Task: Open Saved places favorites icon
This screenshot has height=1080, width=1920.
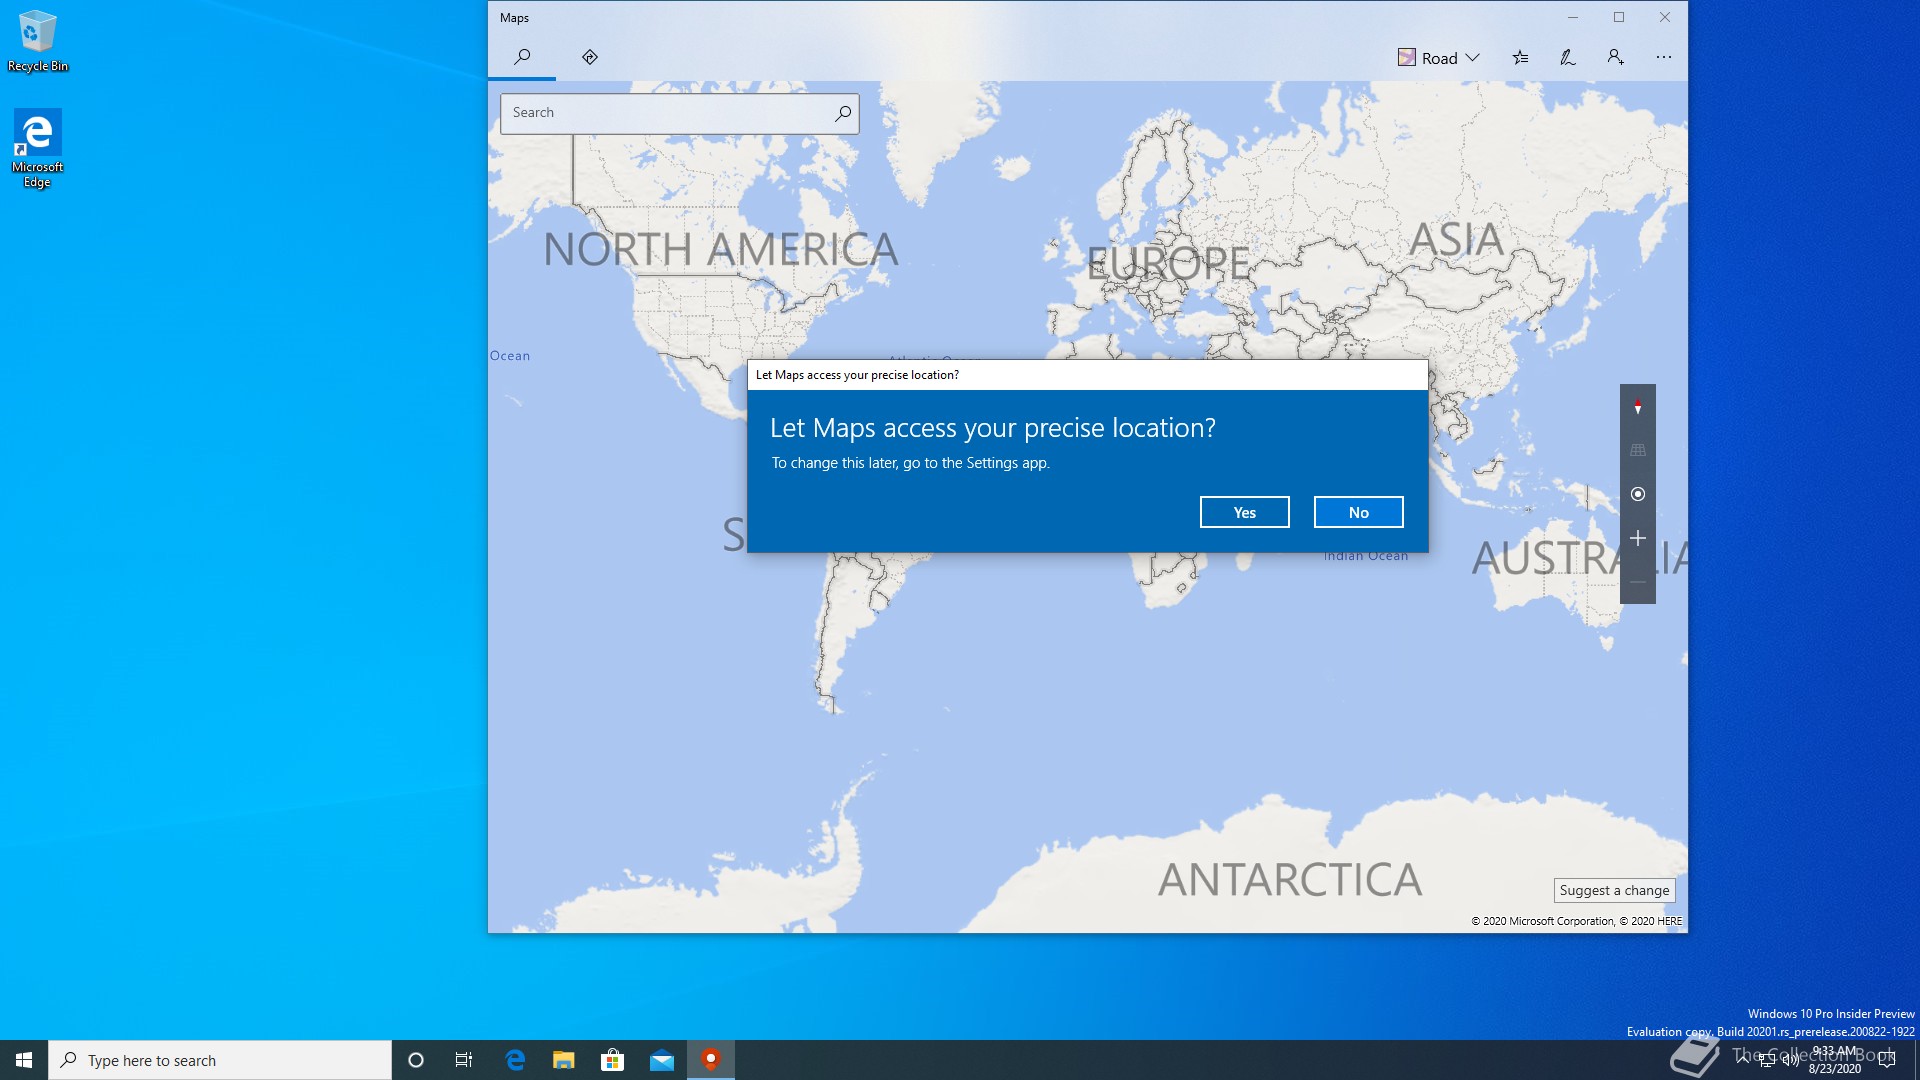Action: click(1520, 58)
